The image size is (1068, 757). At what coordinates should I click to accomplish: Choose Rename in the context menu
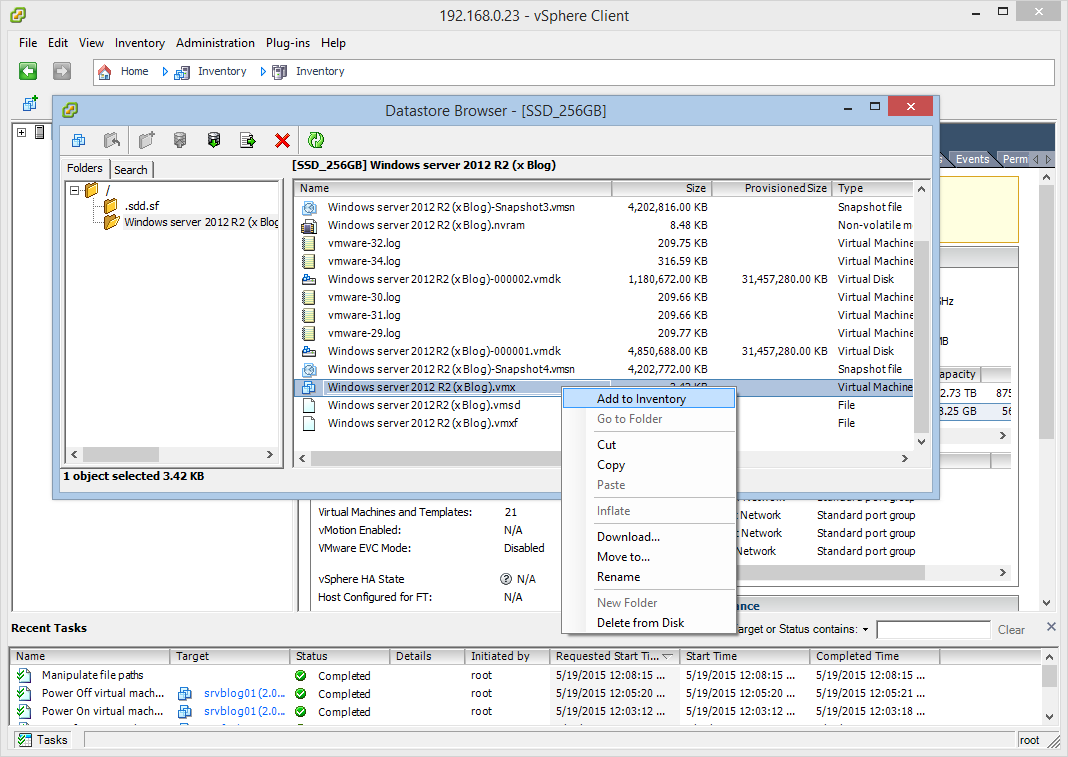649,577
